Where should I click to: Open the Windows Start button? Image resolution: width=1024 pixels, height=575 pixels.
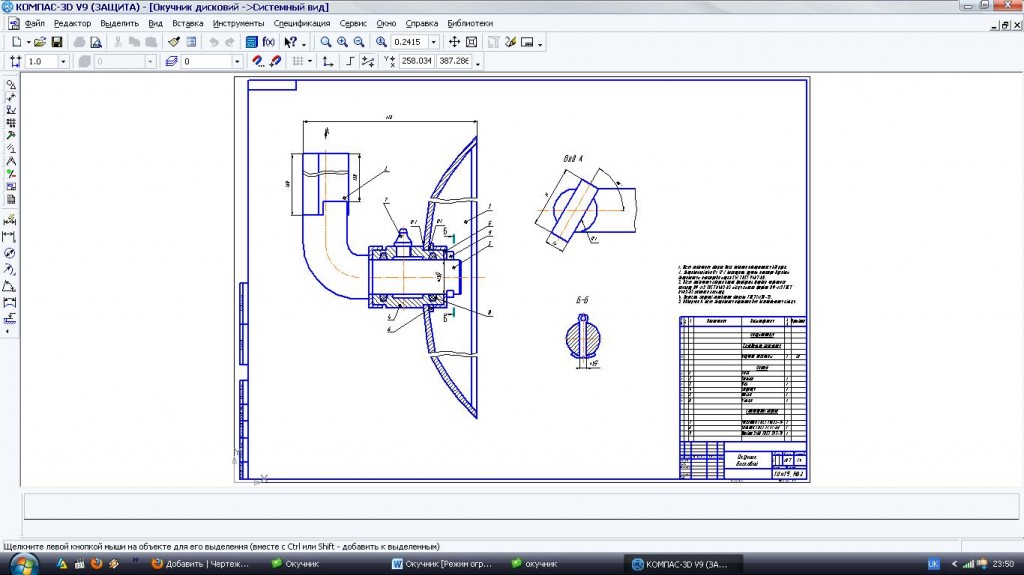pyautogui.click(x=24, y=564)
